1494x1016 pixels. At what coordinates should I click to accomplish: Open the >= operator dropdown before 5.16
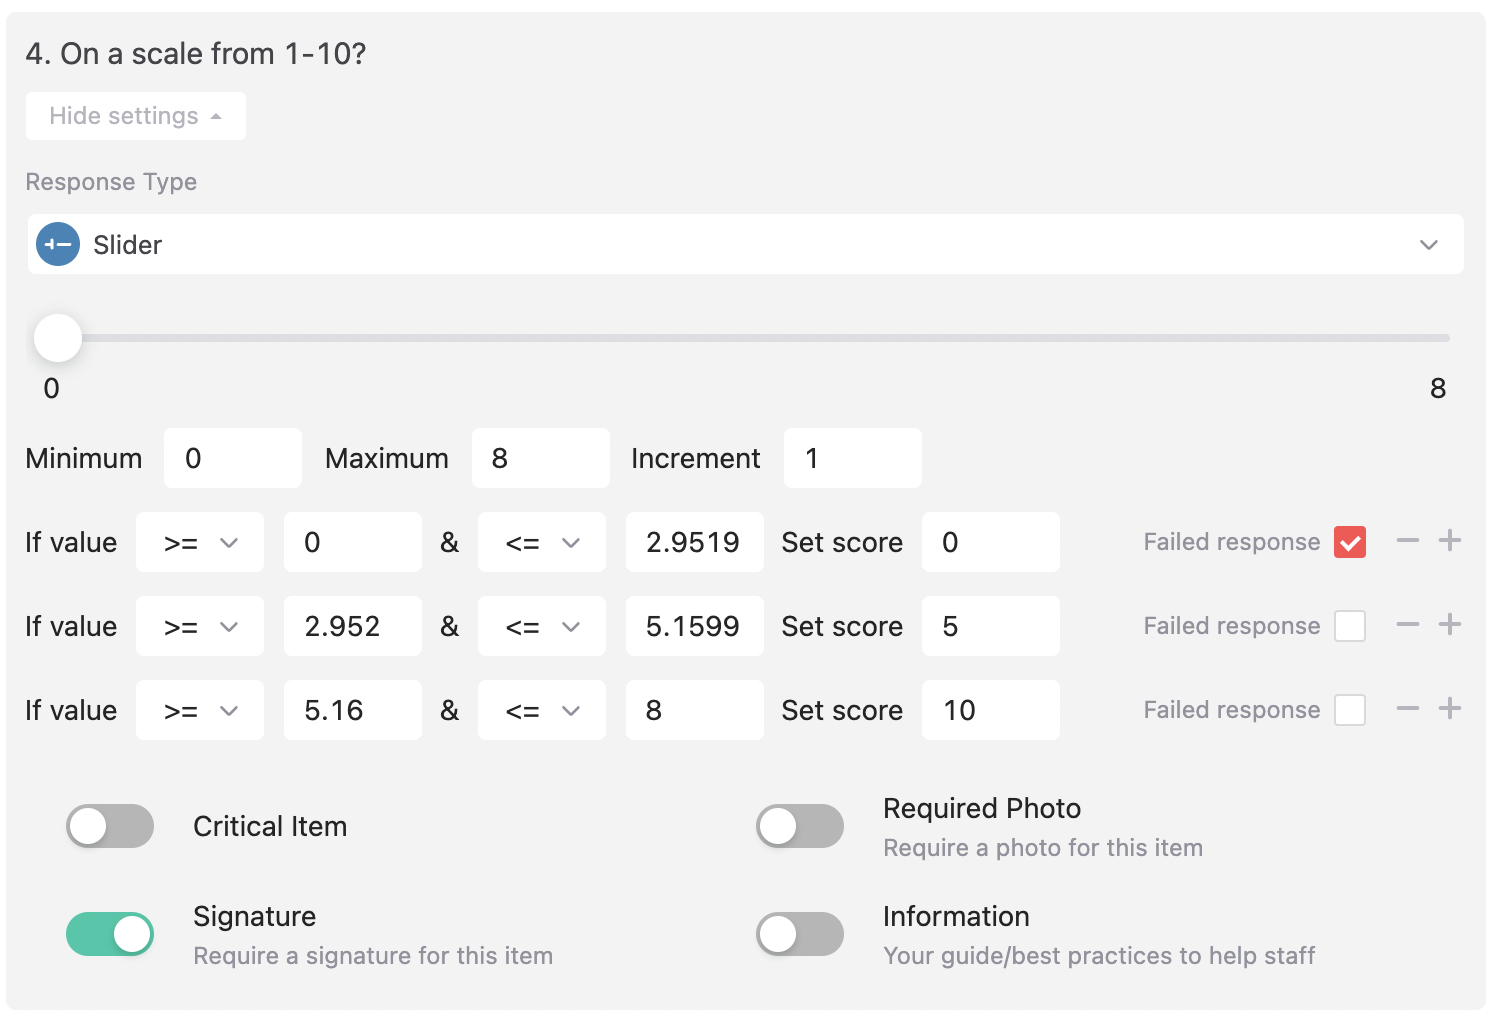(200, 710)
